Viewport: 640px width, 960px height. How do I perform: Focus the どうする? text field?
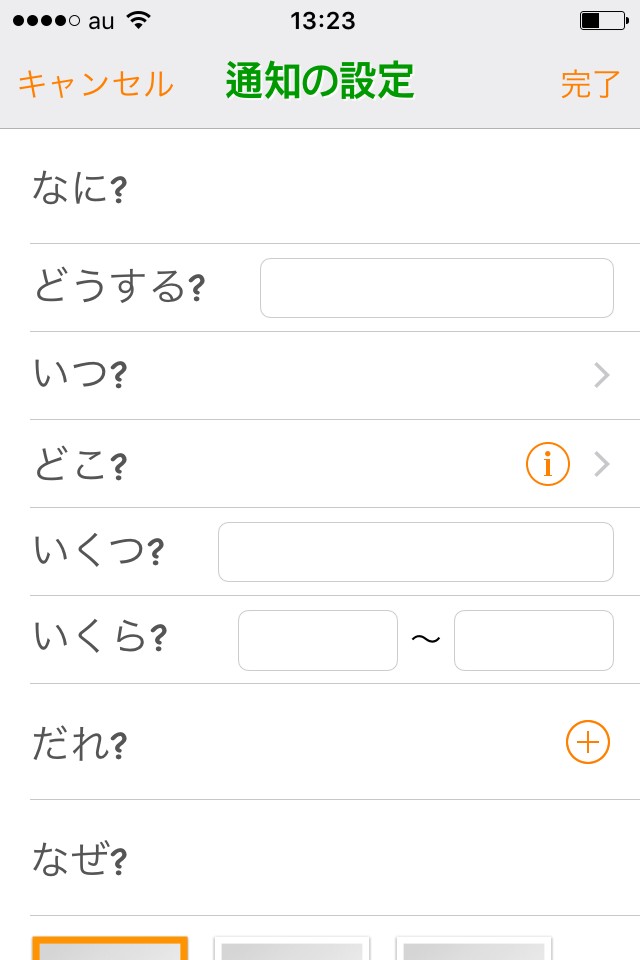pos(436,288)
